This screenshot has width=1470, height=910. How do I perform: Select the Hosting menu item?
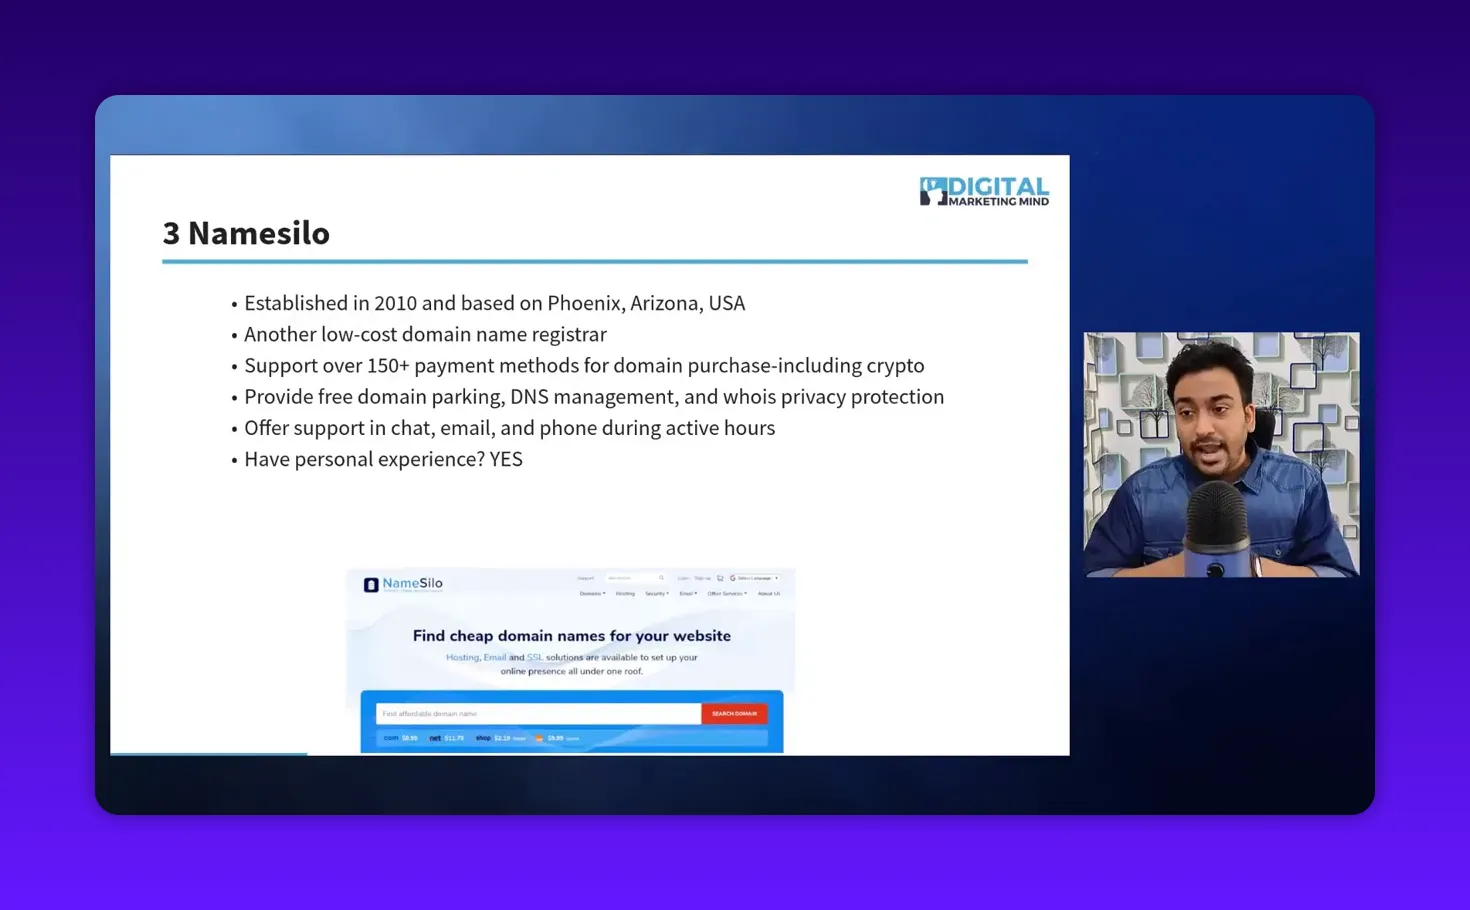625,593
